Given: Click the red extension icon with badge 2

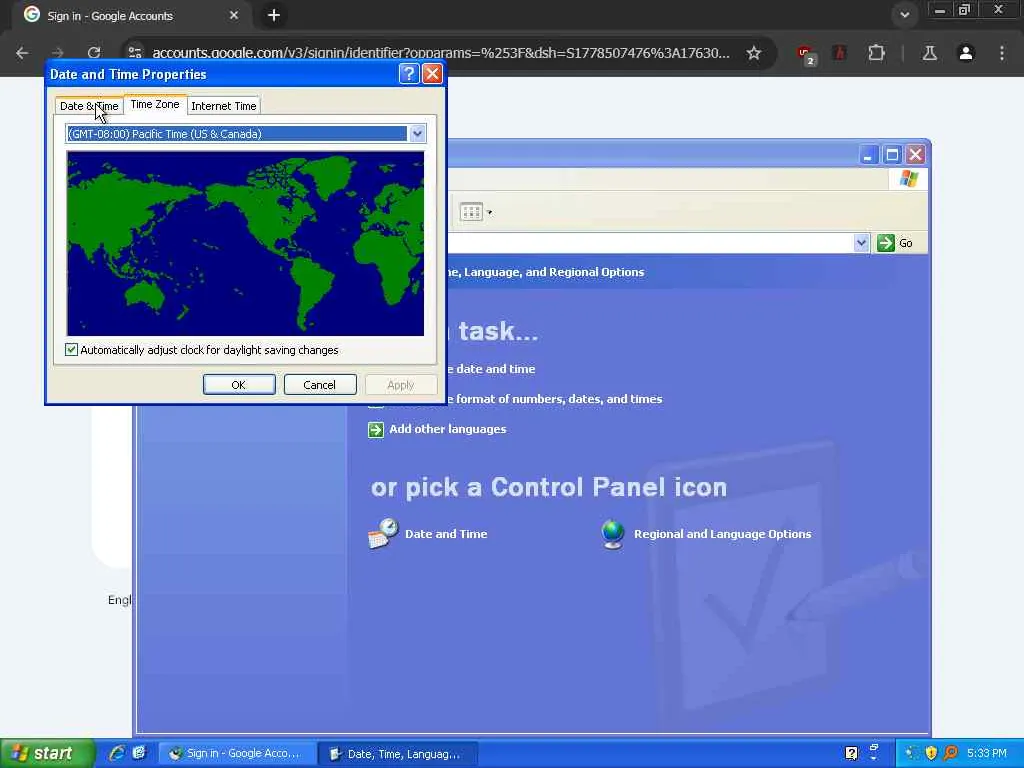Looking at the screenshot, I should pyautogui.click(x=806, y=54).
